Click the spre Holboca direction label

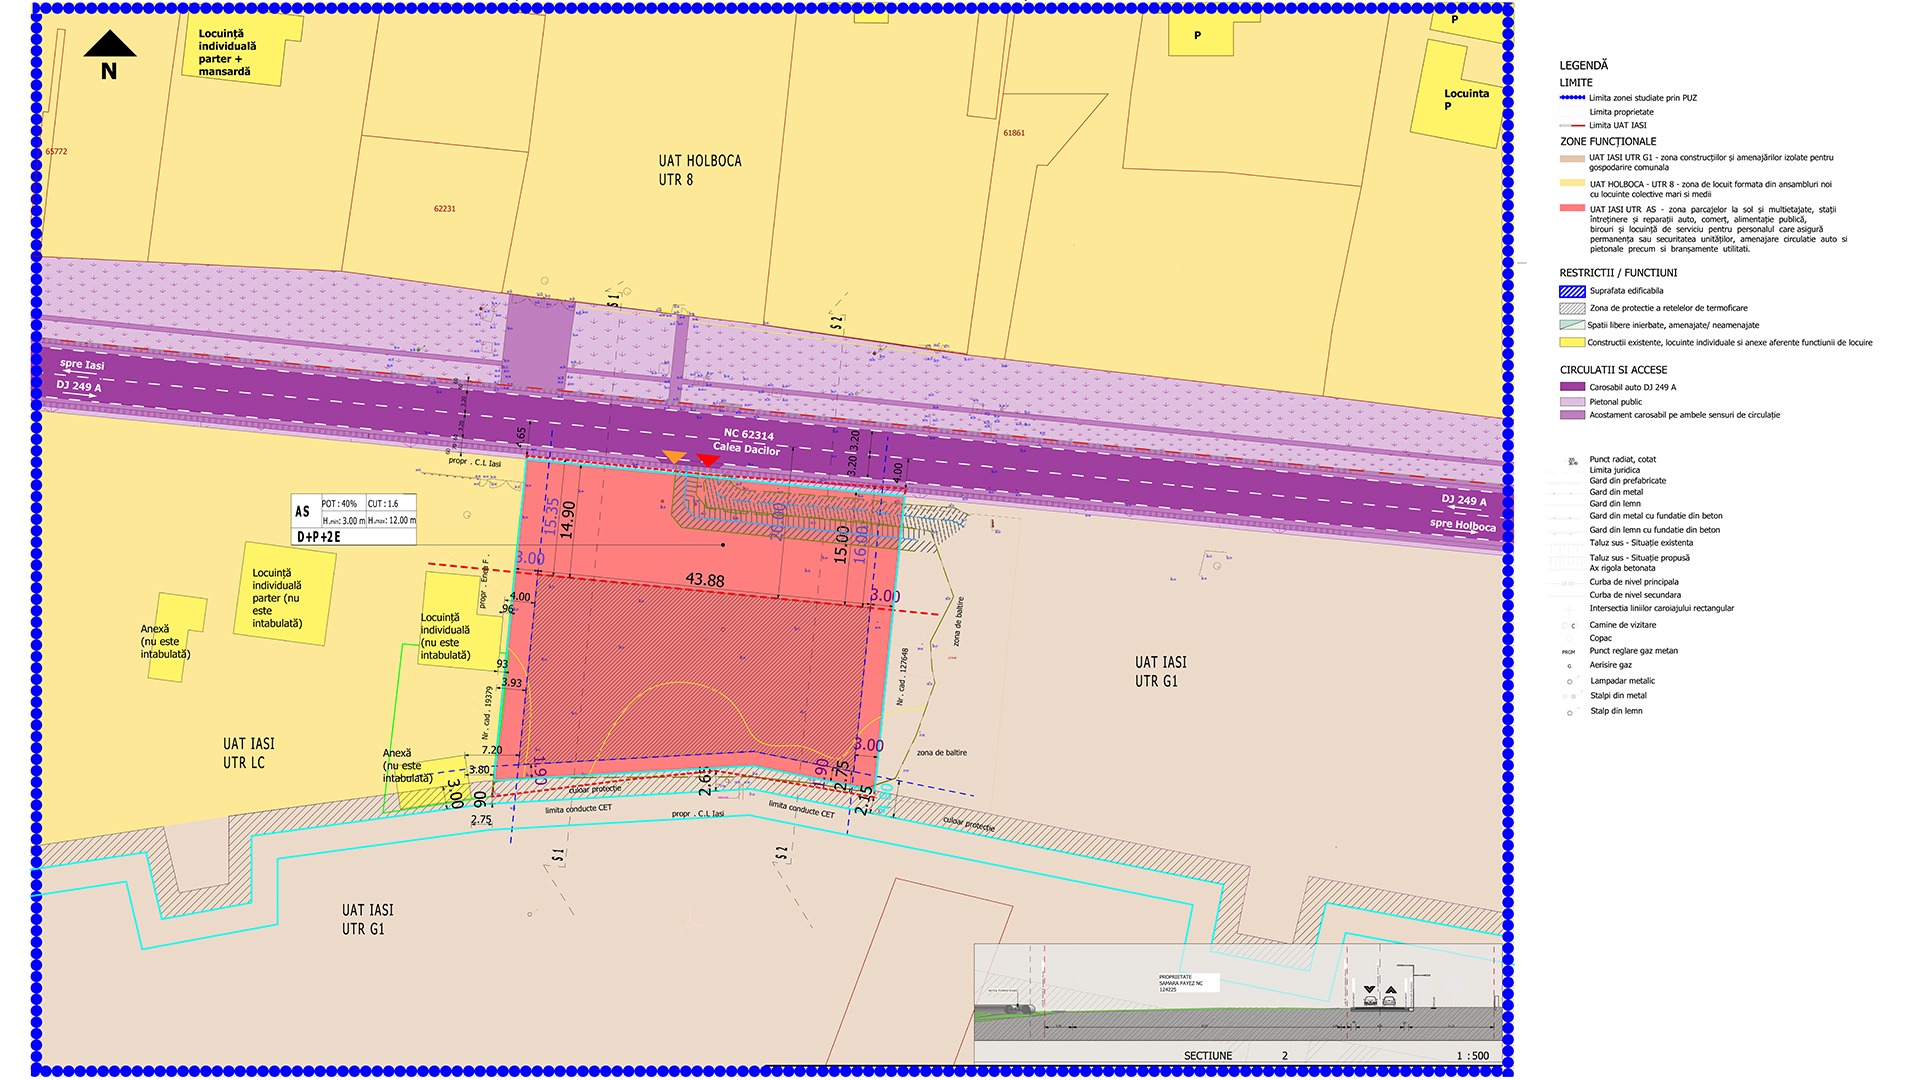tap(1462, 524)
